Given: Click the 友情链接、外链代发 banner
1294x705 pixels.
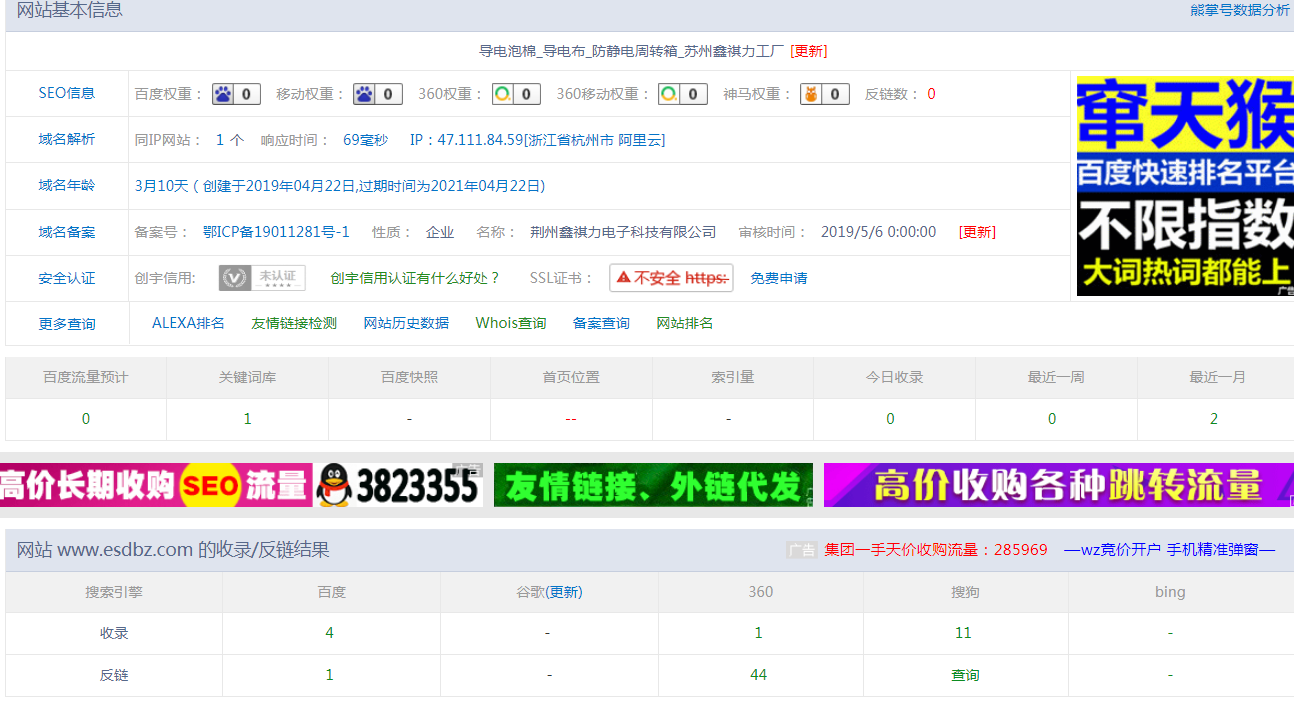Looking at the screenshot, I should point(653,485).
